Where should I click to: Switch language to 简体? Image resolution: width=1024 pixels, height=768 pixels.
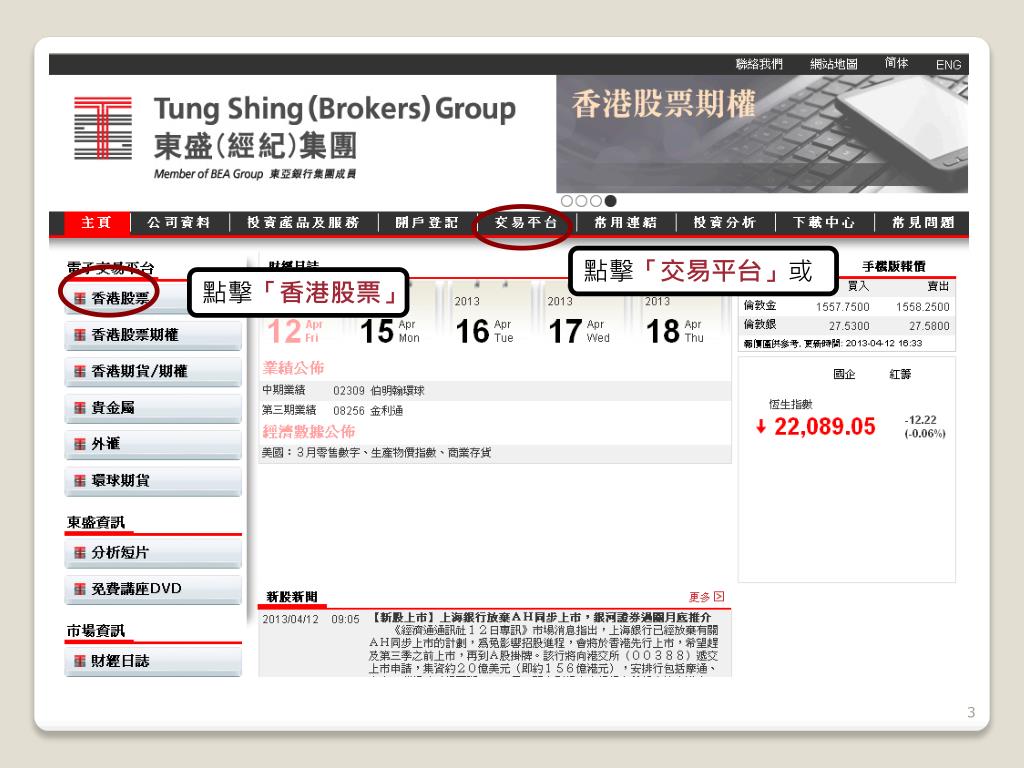point(896,63)
